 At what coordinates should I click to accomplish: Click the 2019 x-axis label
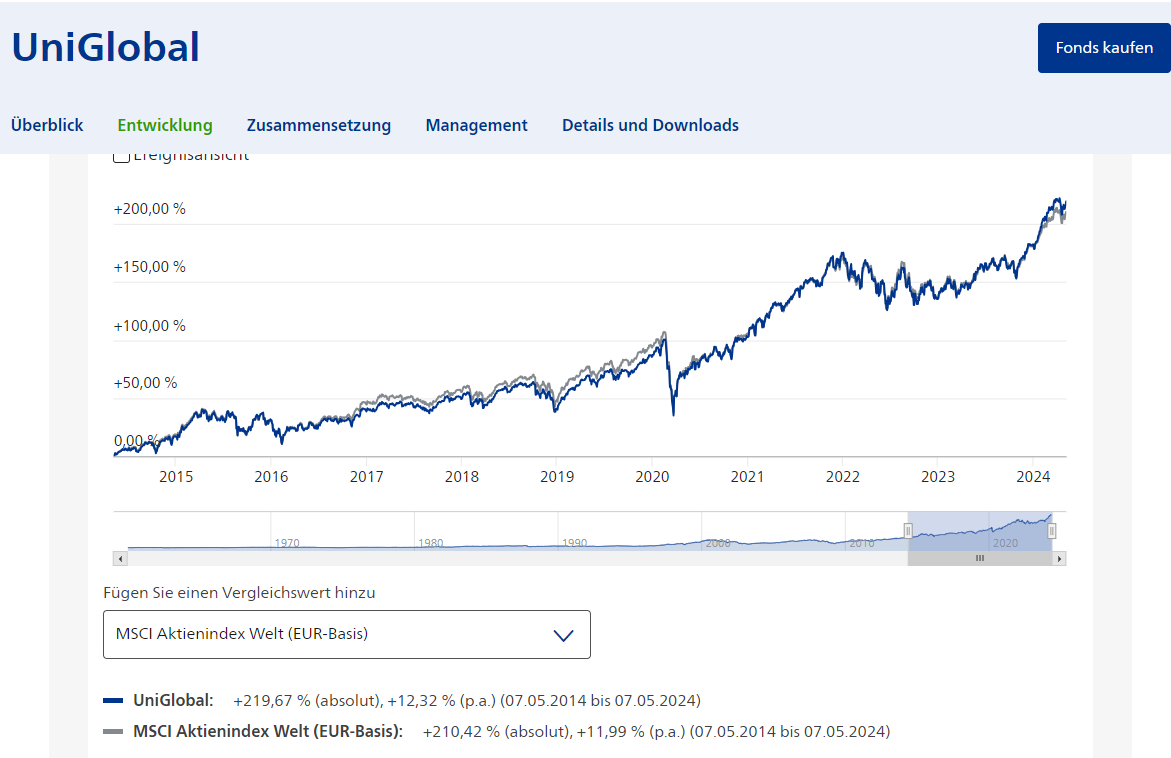[557, 476]
